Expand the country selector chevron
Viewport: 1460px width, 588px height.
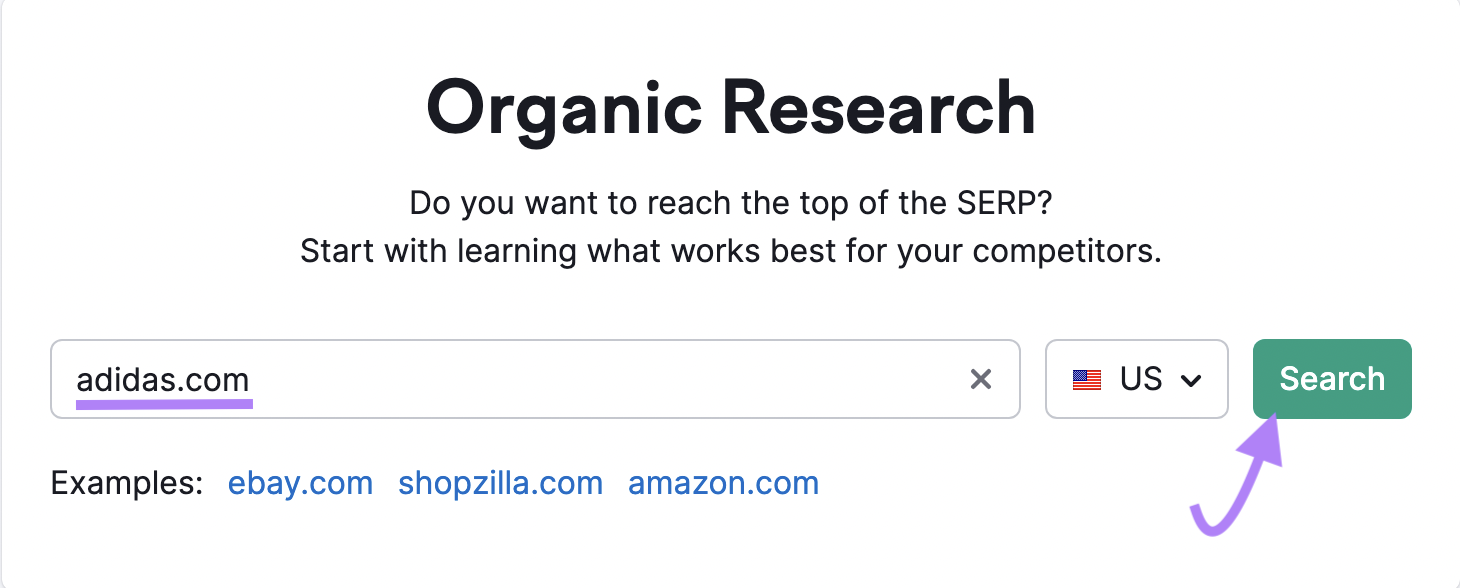(x=1192, y=380)
